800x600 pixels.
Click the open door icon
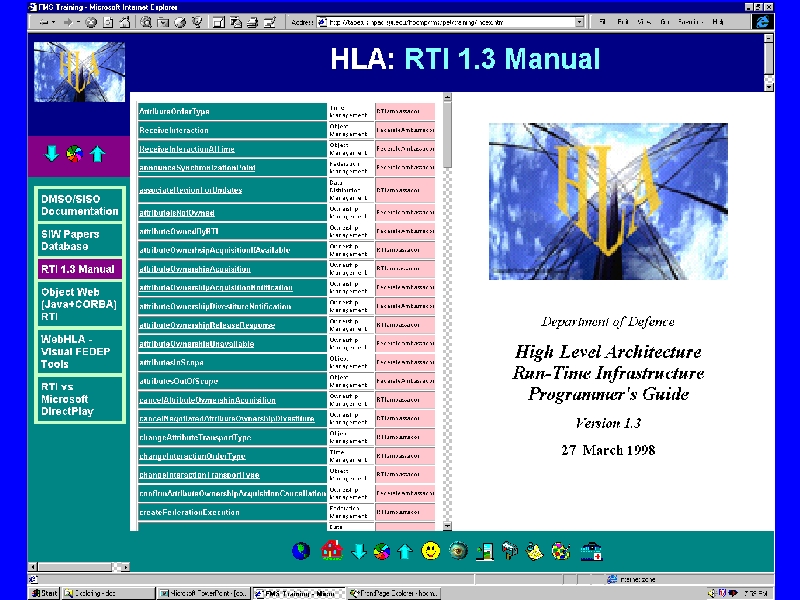[x=484, y=551]
